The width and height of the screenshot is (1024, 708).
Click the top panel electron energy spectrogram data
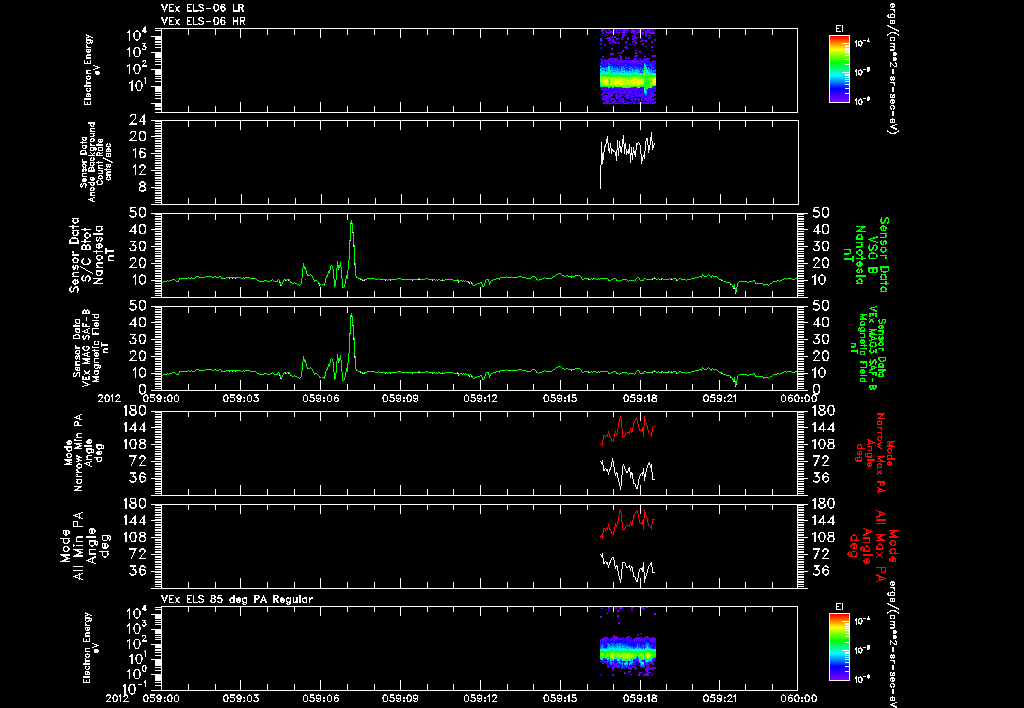tap(628, 67)
